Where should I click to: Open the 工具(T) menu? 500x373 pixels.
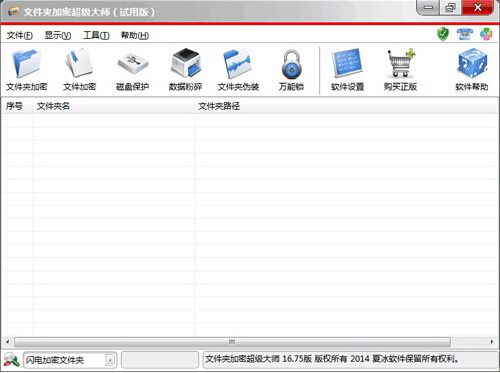[x=96, y=35]
